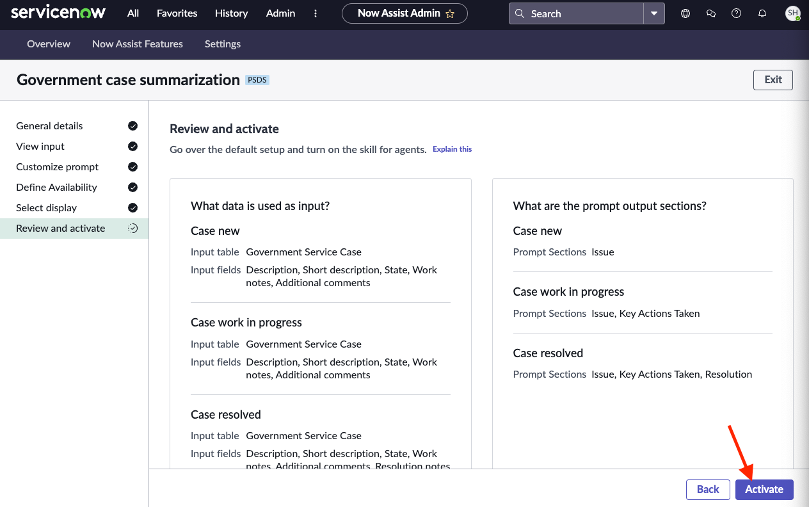Click the search magnifier icon

pyautogui.click(x=520, y=13)
